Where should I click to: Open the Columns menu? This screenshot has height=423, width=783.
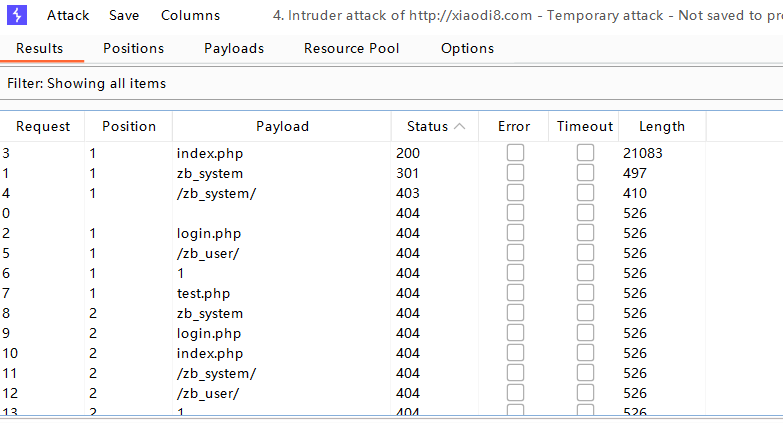190,15
